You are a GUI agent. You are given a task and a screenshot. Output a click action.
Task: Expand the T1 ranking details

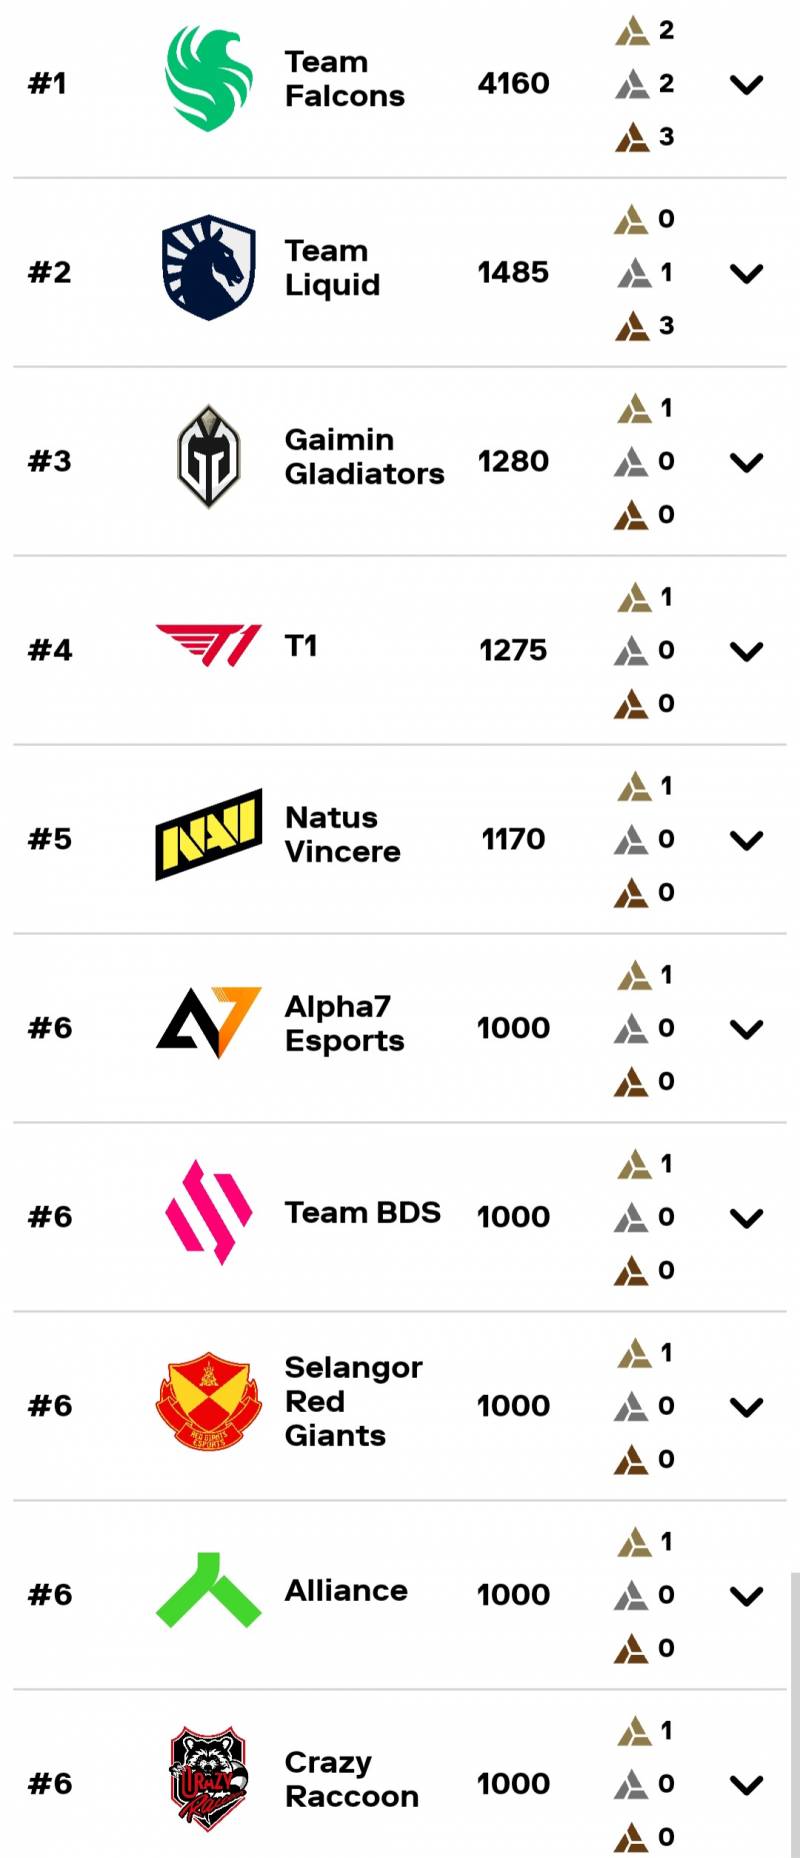point(746,652)
